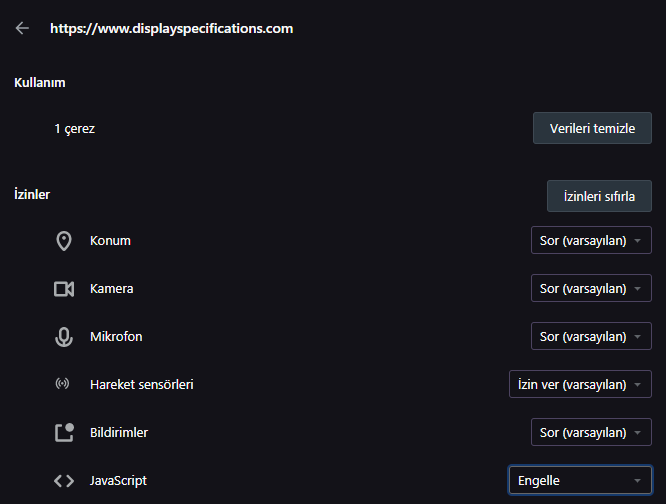
Task: Click the Kamera video camera icon
Action: [x=64, y=289]
